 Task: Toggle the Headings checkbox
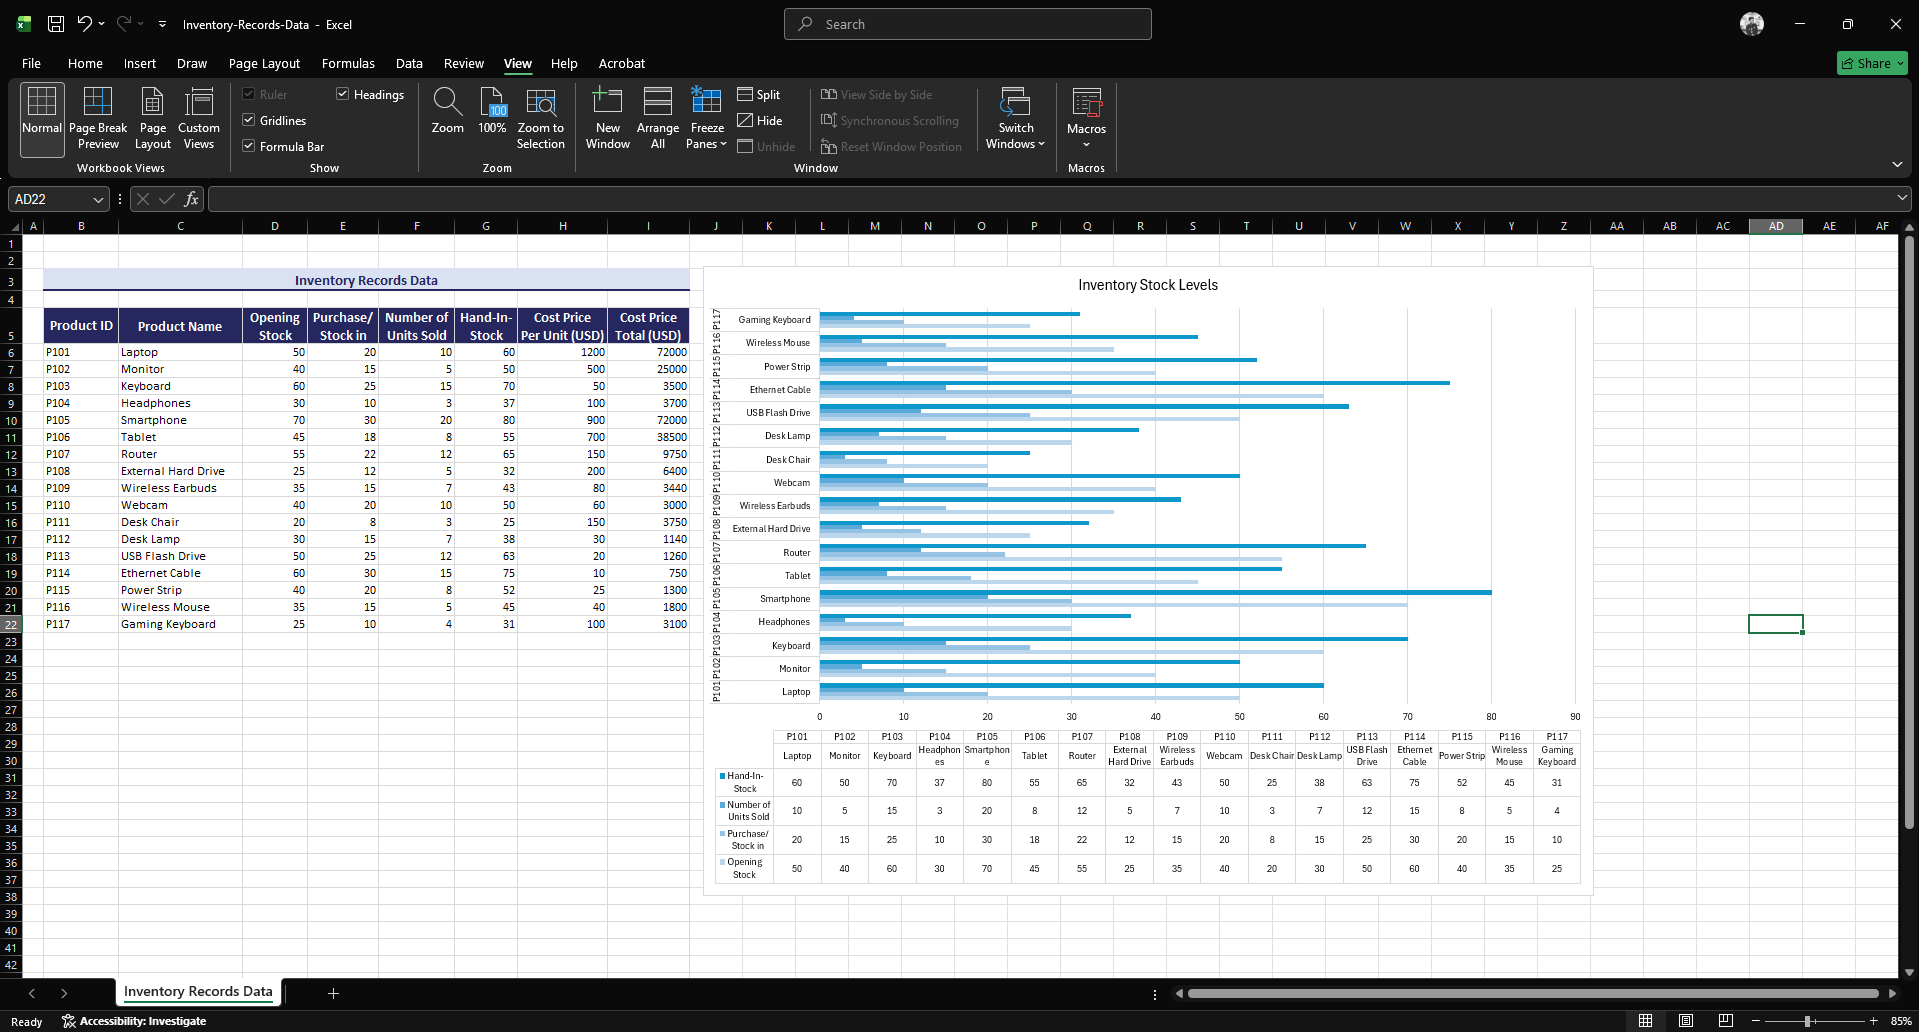coord(370,94)
